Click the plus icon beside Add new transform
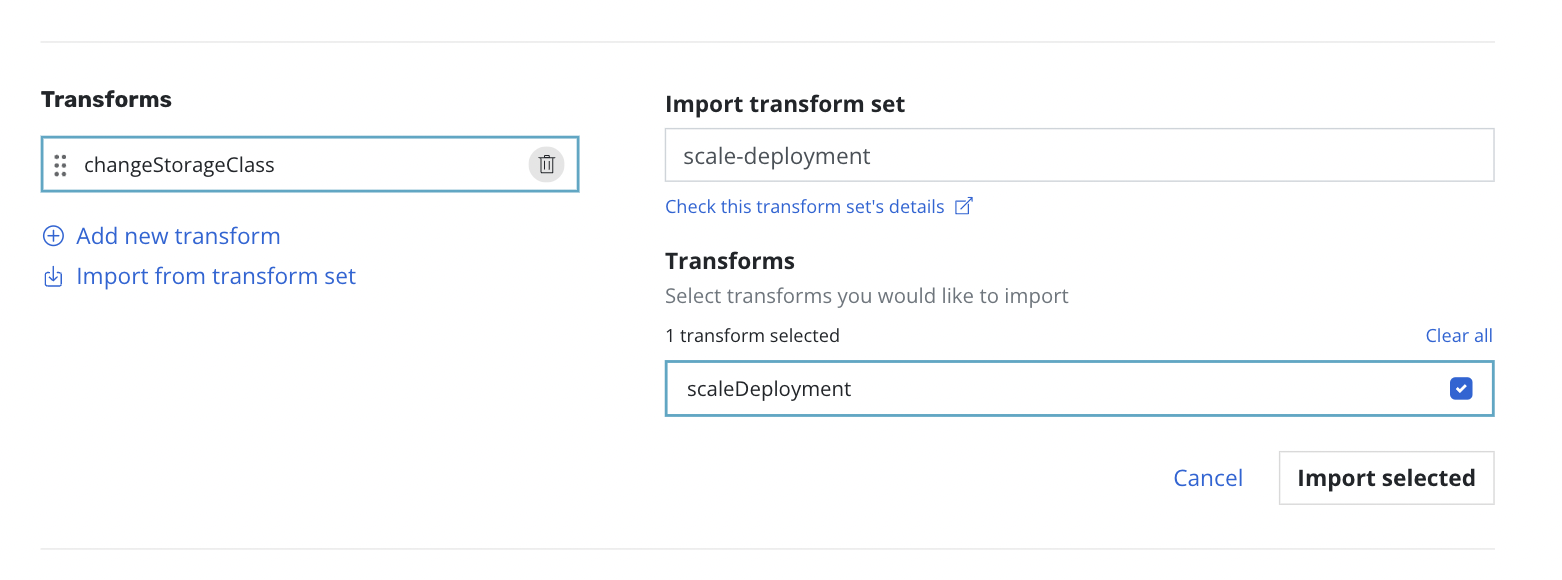 pyautogui.click(x=52, y=236)
